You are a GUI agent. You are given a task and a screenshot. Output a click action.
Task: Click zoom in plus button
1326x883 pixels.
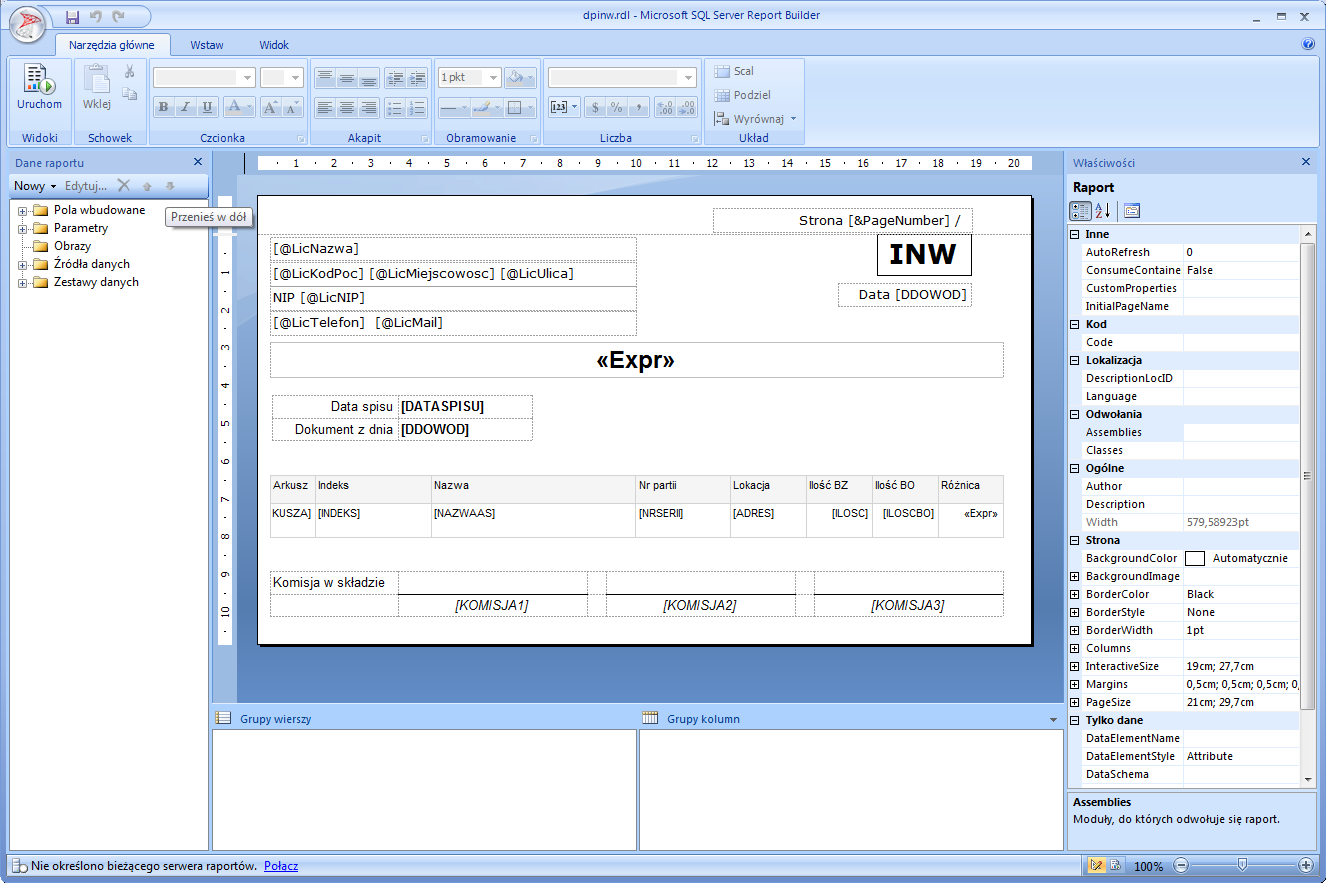pyautogui.click(x=1305, y=865)
